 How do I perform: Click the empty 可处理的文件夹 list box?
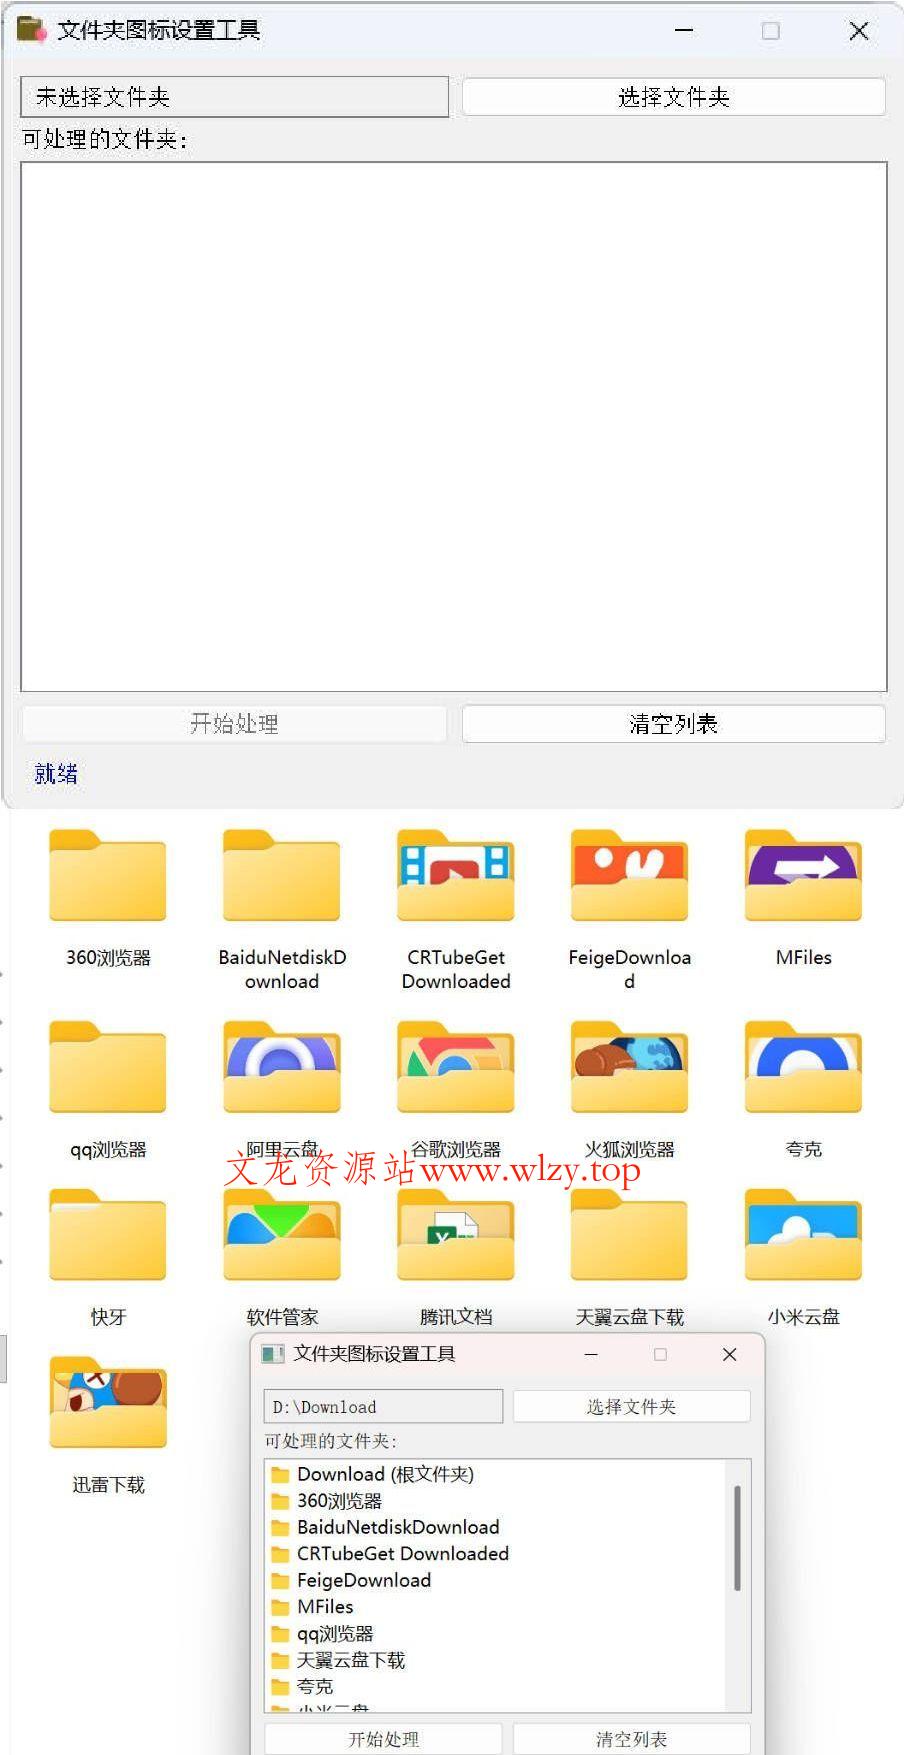[x=453, y=426]
